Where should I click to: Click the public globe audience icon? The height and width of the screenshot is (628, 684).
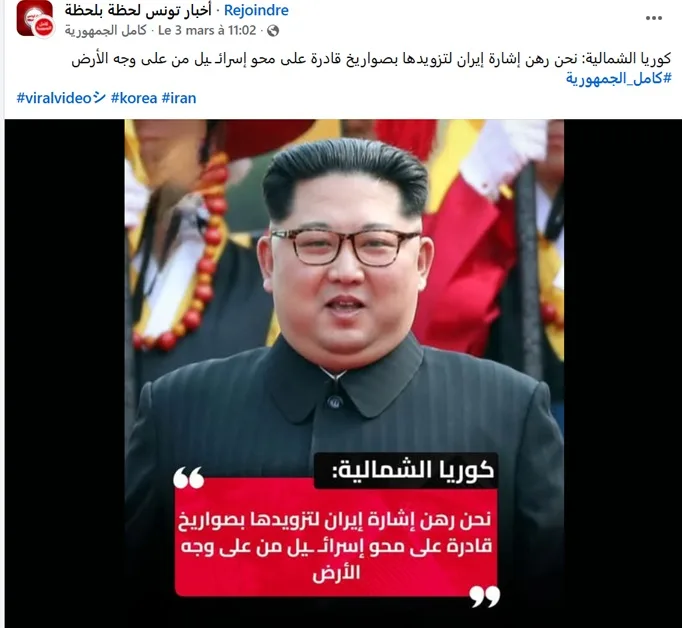coord(273,31)
